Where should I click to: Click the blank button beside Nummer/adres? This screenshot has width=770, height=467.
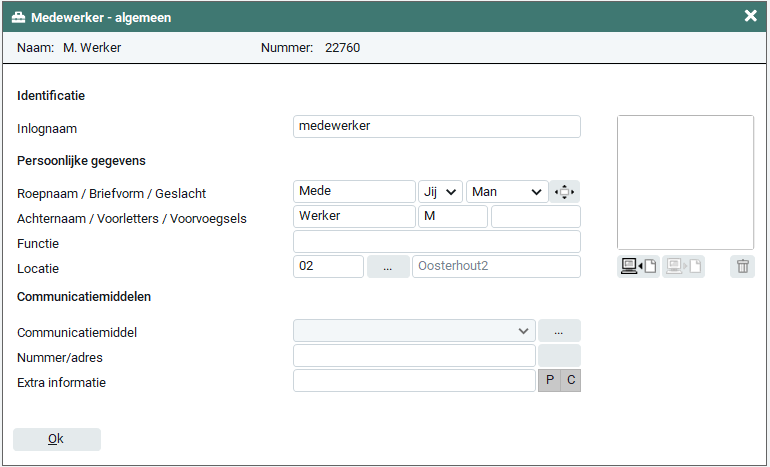[x=559, y=356]
